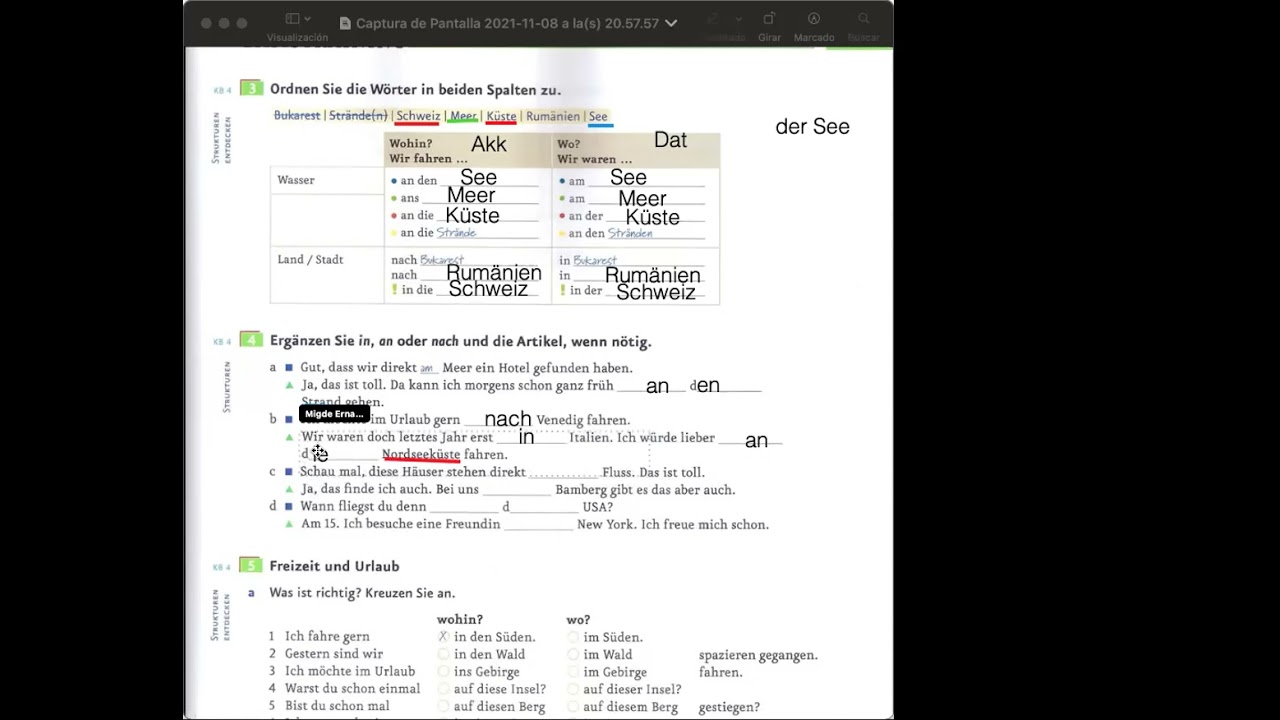The height and width of the screenshot is (720, 1280).
Task: Show the Marcado markup toolbar
Action: click(x=814, y=19)
